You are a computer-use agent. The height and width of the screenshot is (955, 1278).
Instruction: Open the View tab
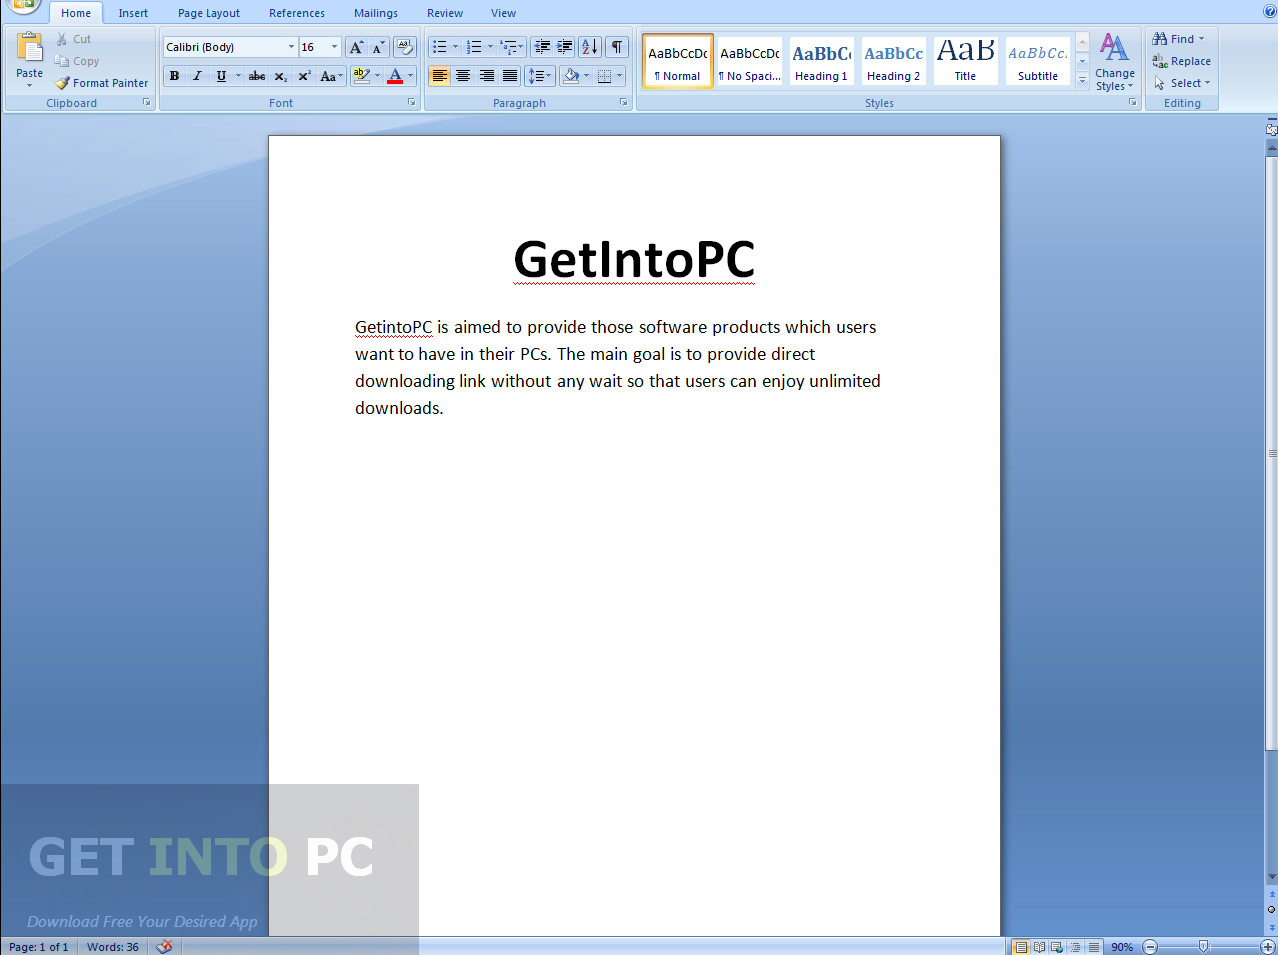click(503, 13)
